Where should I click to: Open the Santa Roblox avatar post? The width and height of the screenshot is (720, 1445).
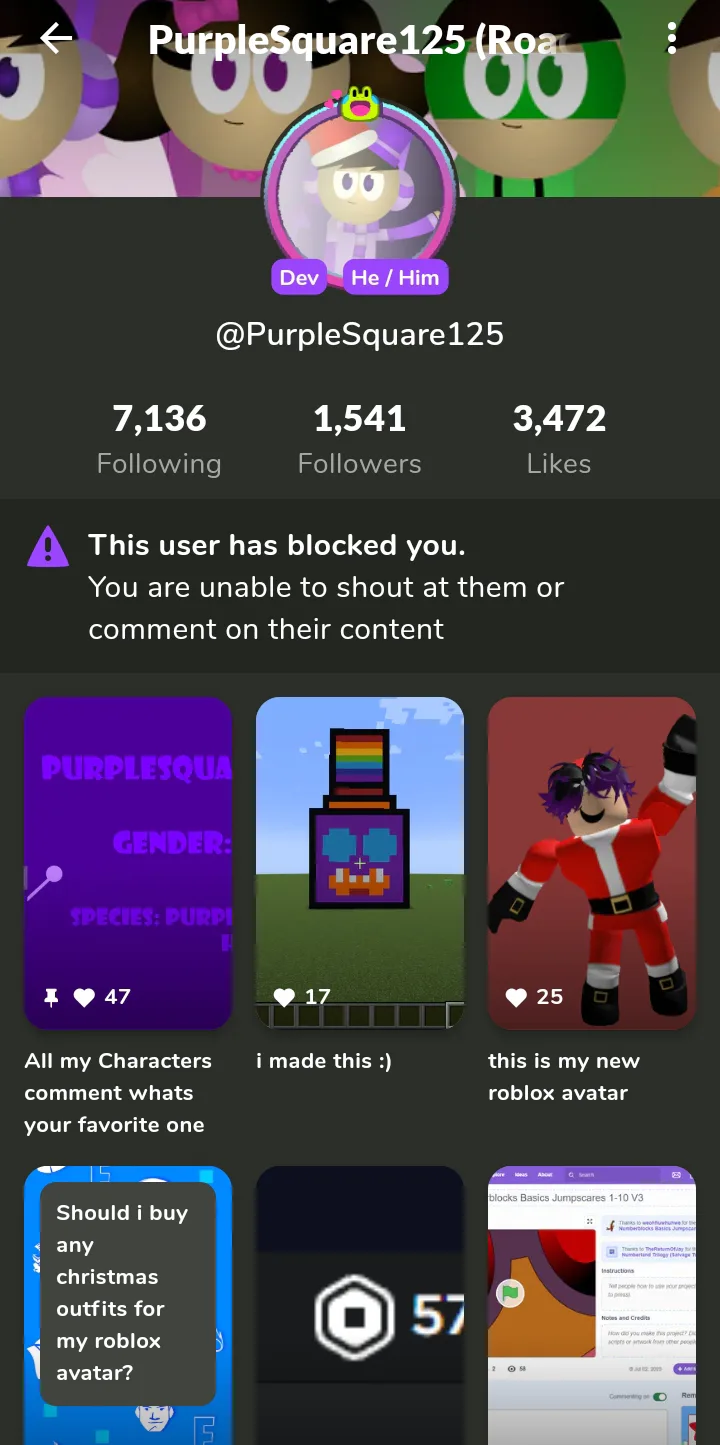[x=592, y=863]
